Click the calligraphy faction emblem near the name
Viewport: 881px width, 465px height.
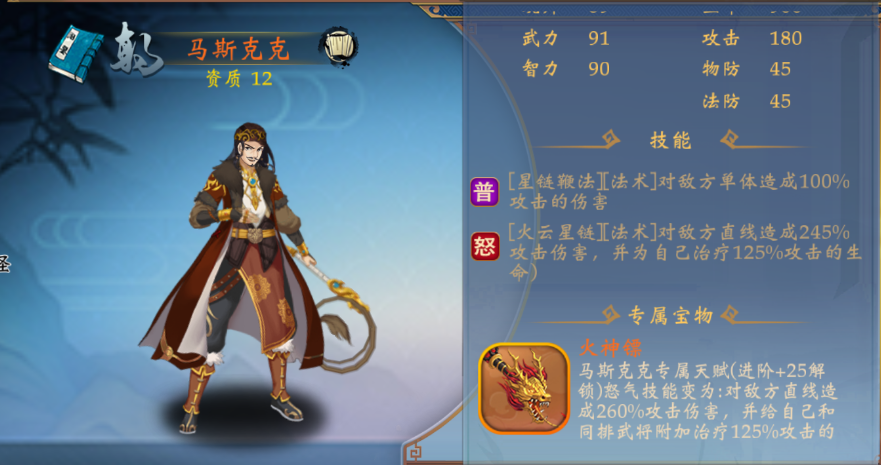[137, 49]
